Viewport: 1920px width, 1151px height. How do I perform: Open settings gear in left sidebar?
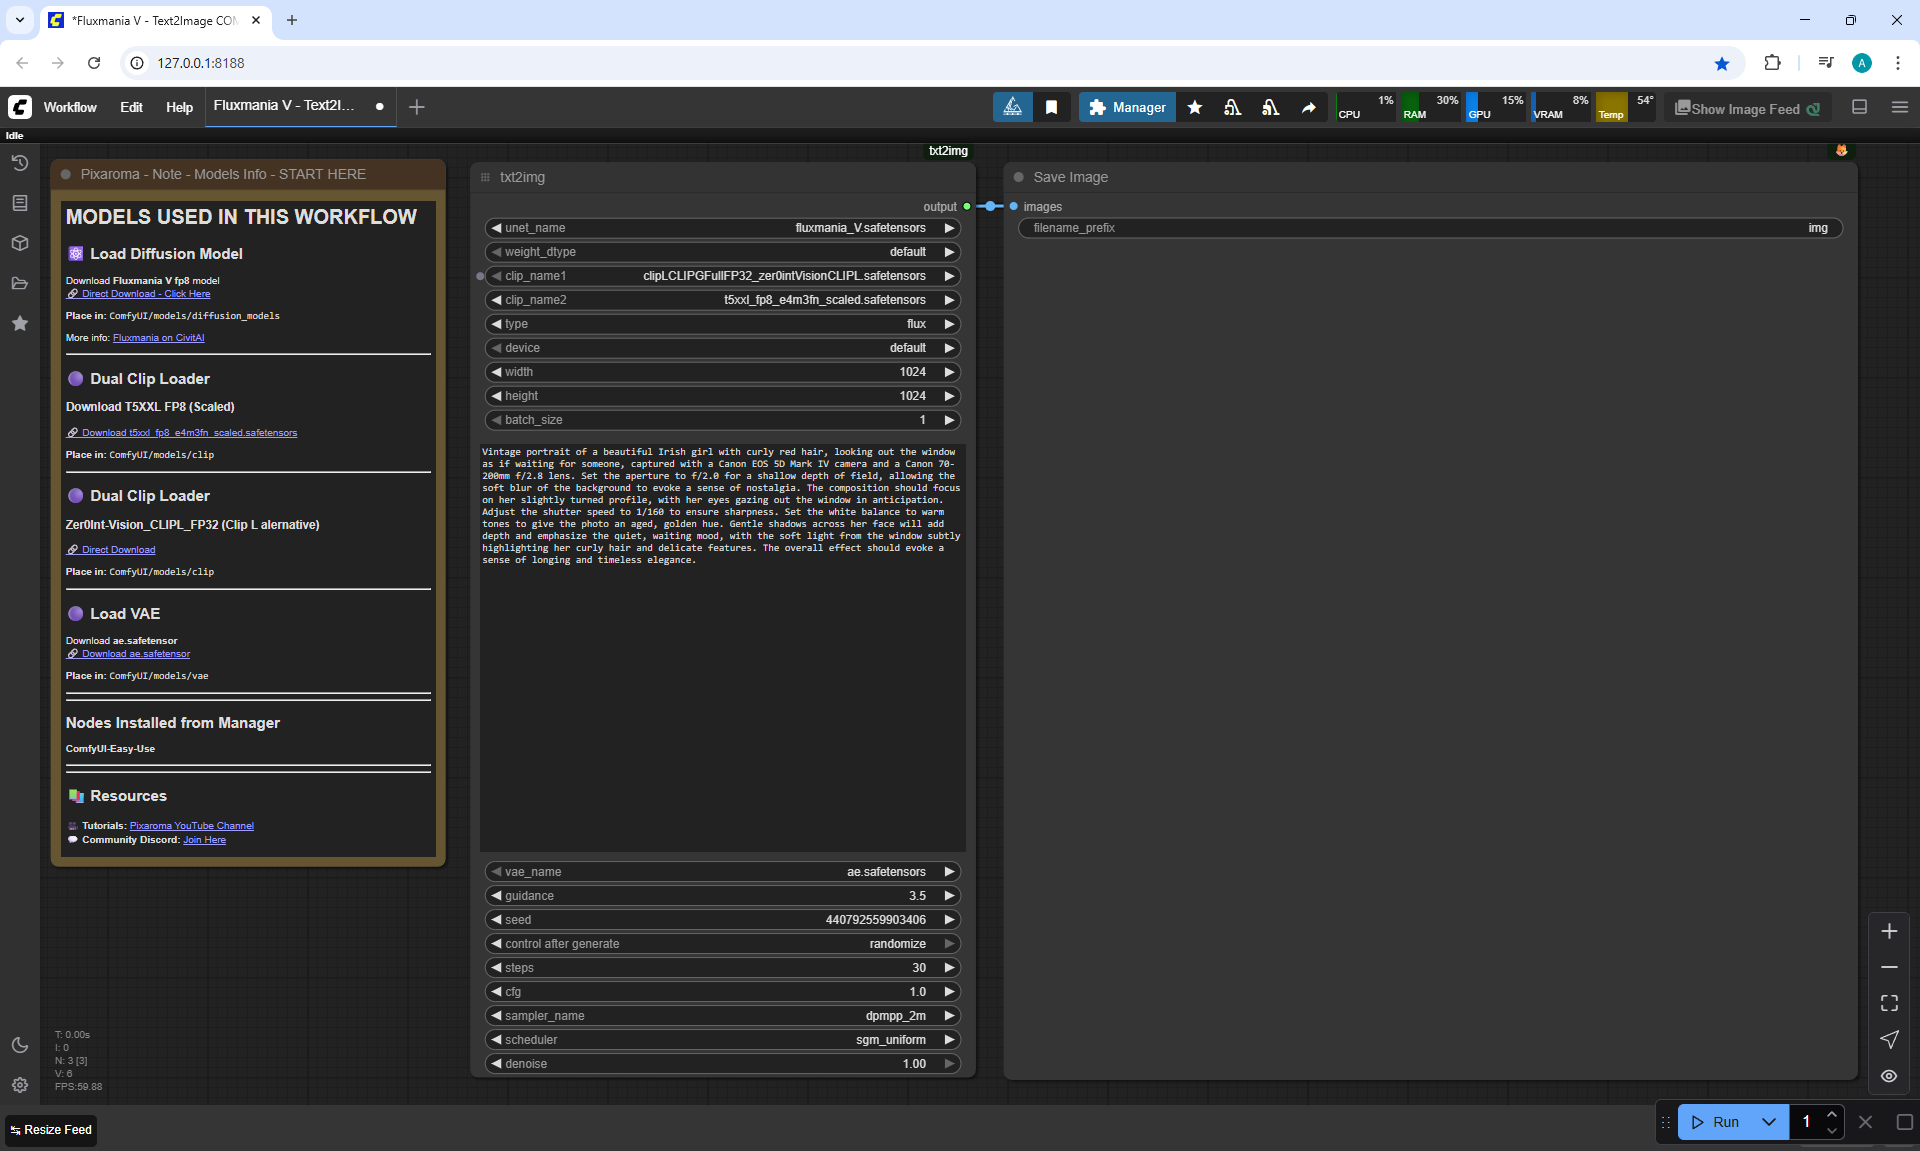pyautogui.click(x=19, y=1085)
